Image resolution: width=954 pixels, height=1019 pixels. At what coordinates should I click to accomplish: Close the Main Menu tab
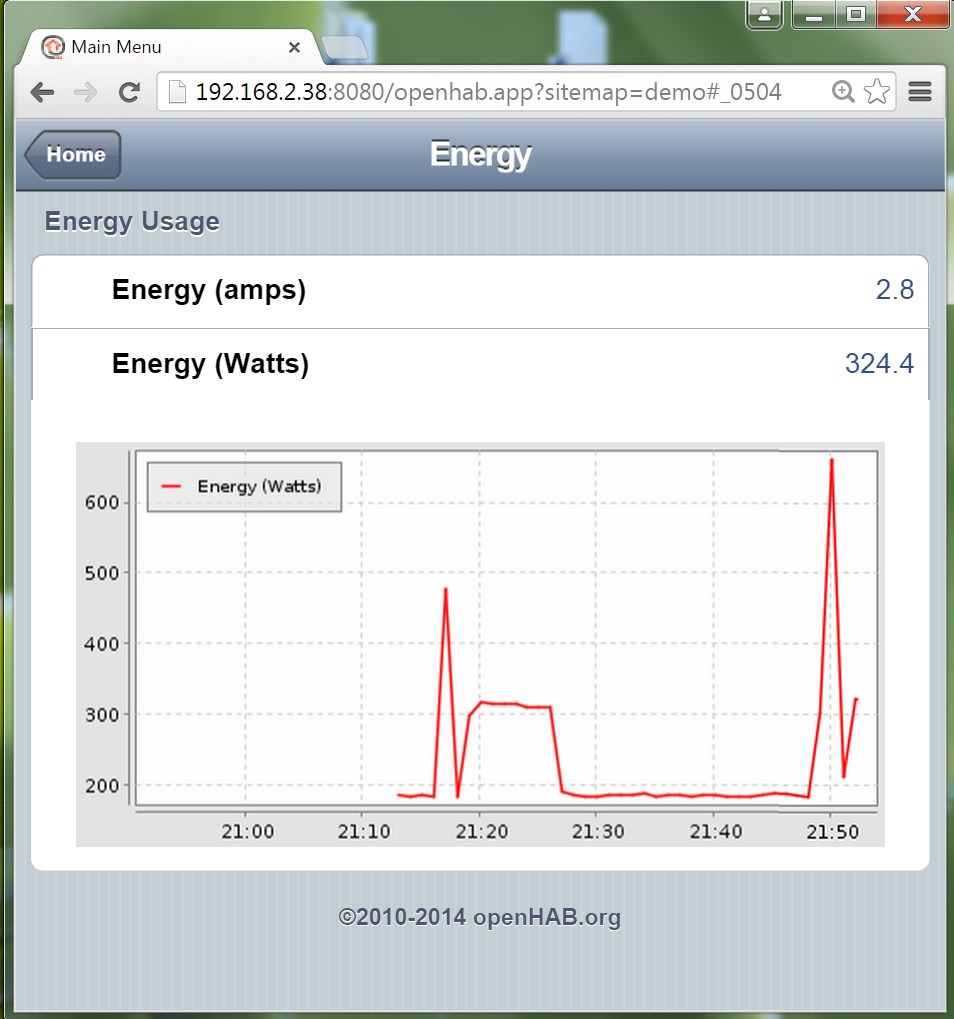[294, 47]
